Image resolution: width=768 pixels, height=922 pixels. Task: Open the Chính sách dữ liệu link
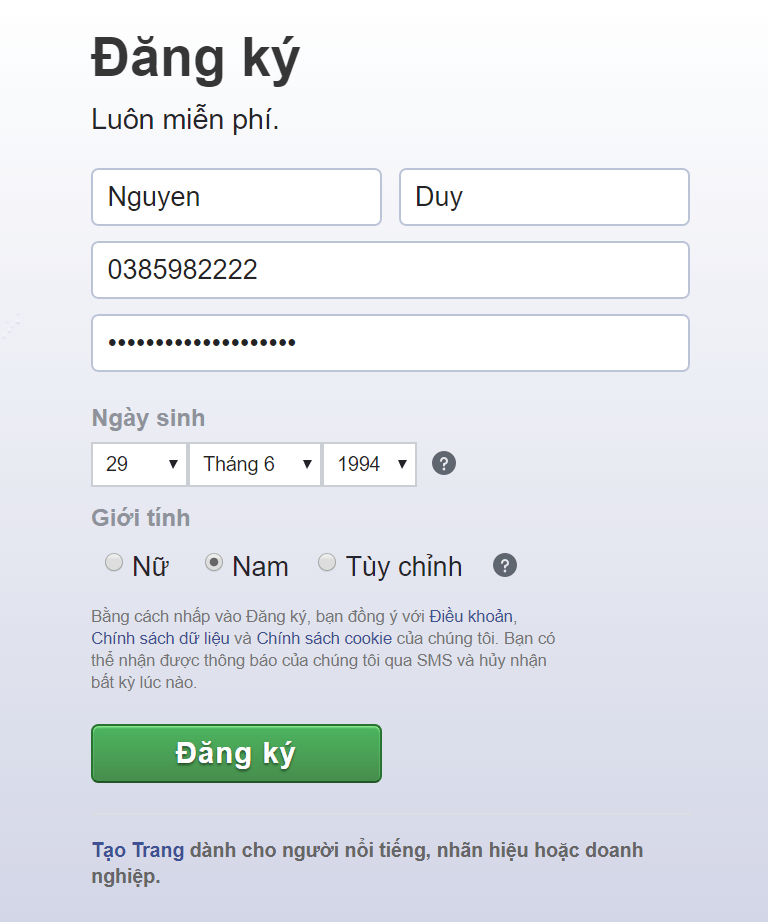coord(160,639)
